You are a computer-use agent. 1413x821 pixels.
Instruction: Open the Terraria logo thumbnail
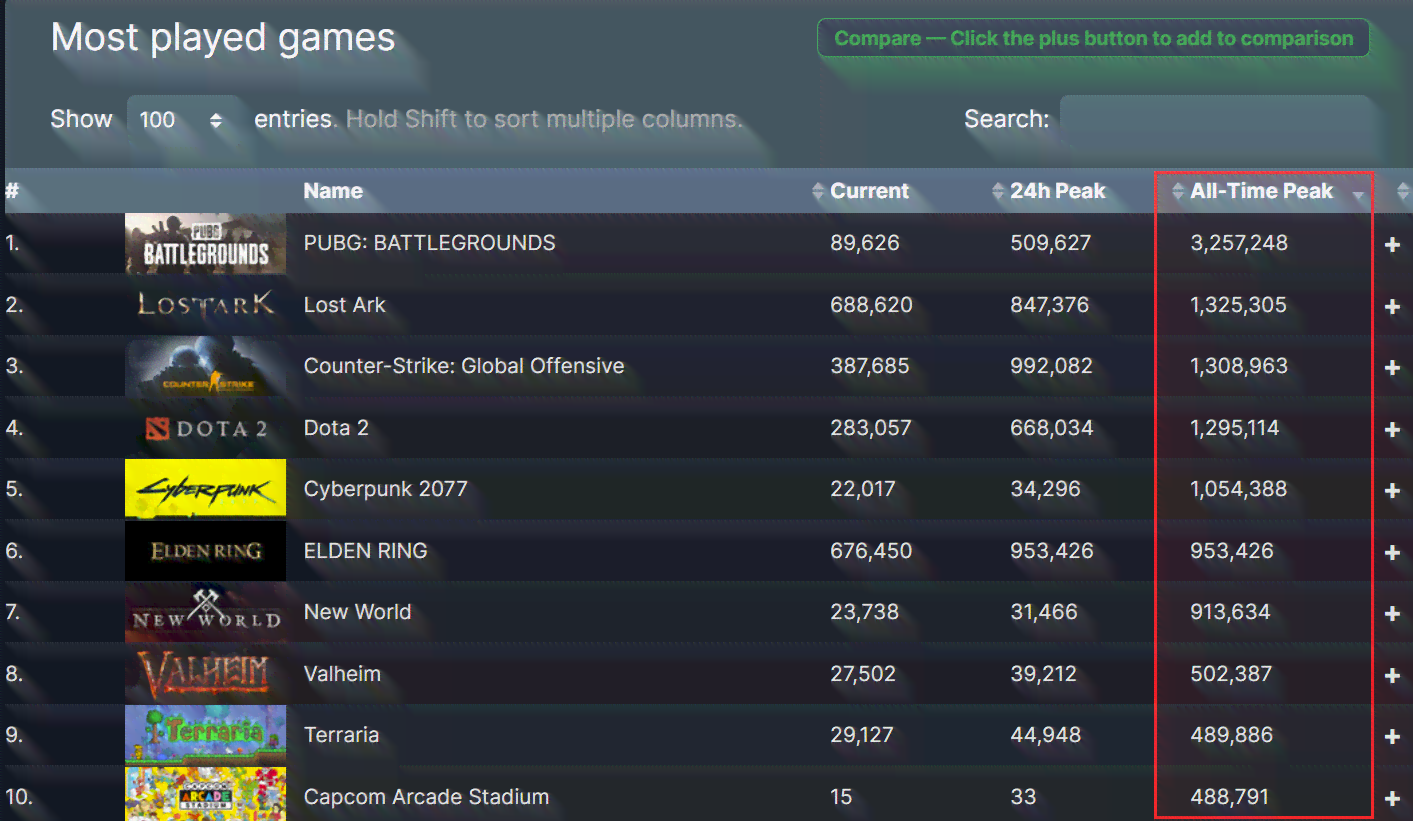point(205,735)
